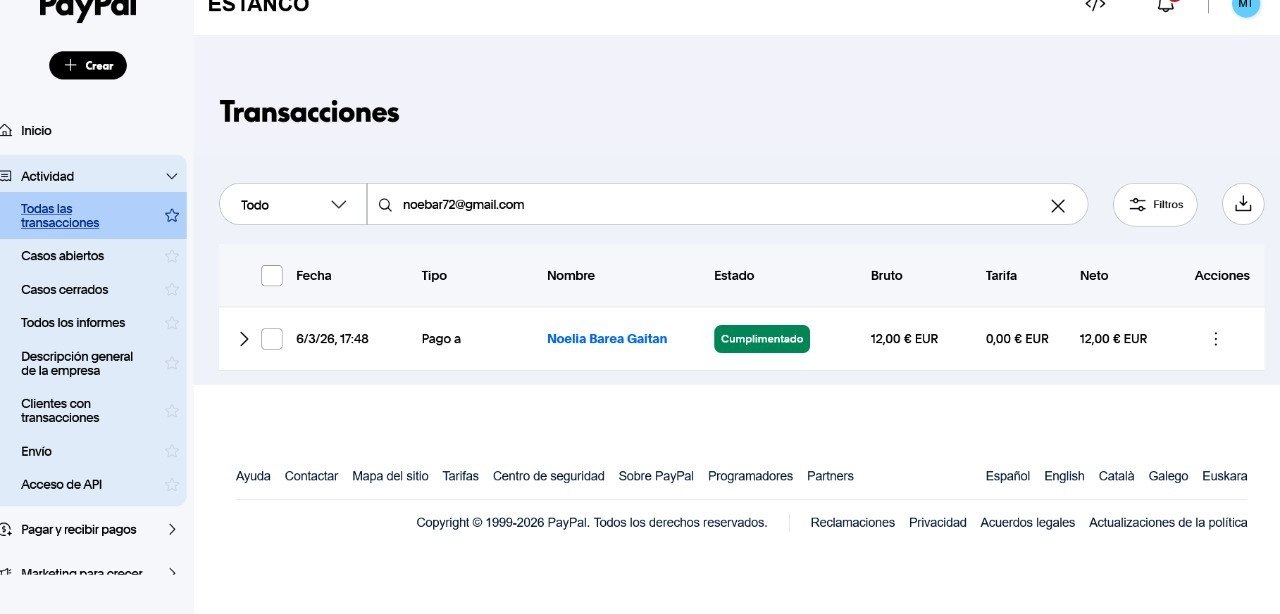Screen dimensions: 1280x614
Task: Open the developer code icon in header
Action: pos(1095,5)
